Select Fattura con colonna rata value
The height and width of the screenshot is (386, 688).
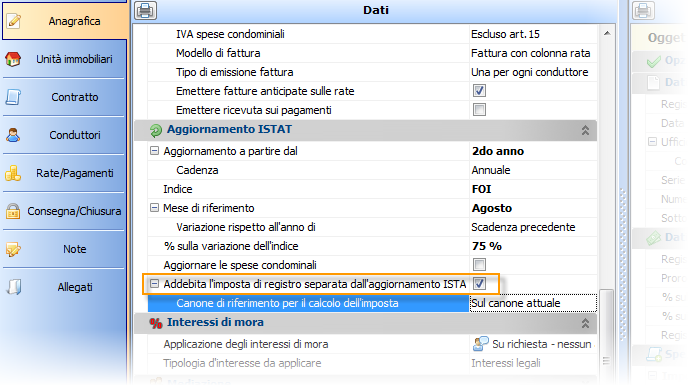click(533, 53)
